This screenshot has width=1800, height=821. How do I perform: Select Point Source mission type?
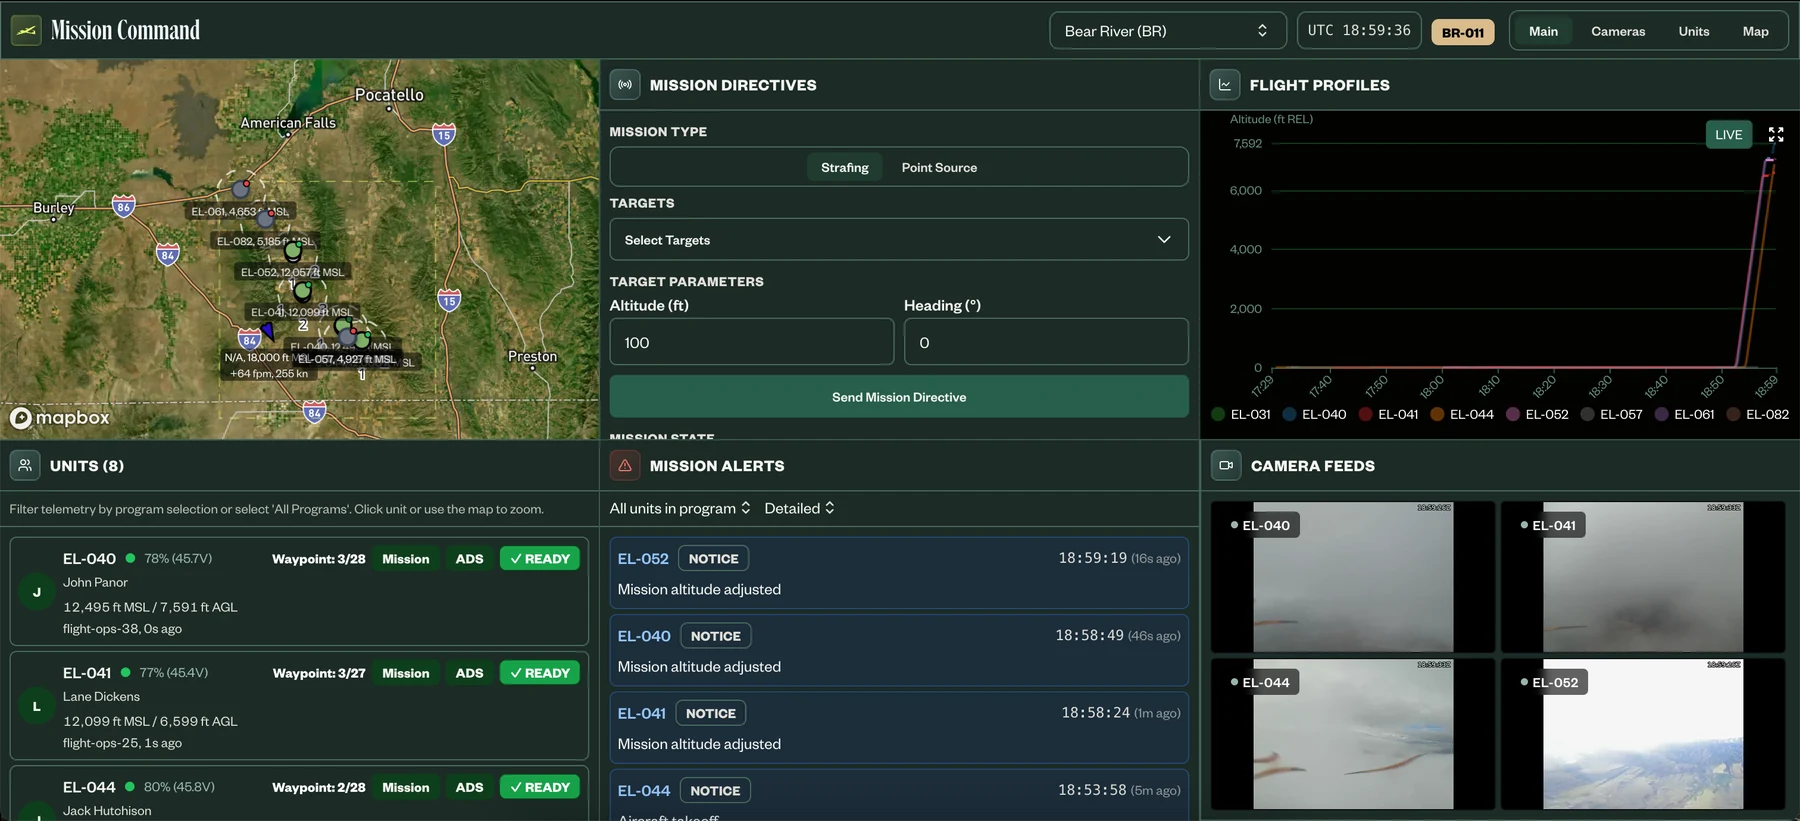(x=939, y=167)
